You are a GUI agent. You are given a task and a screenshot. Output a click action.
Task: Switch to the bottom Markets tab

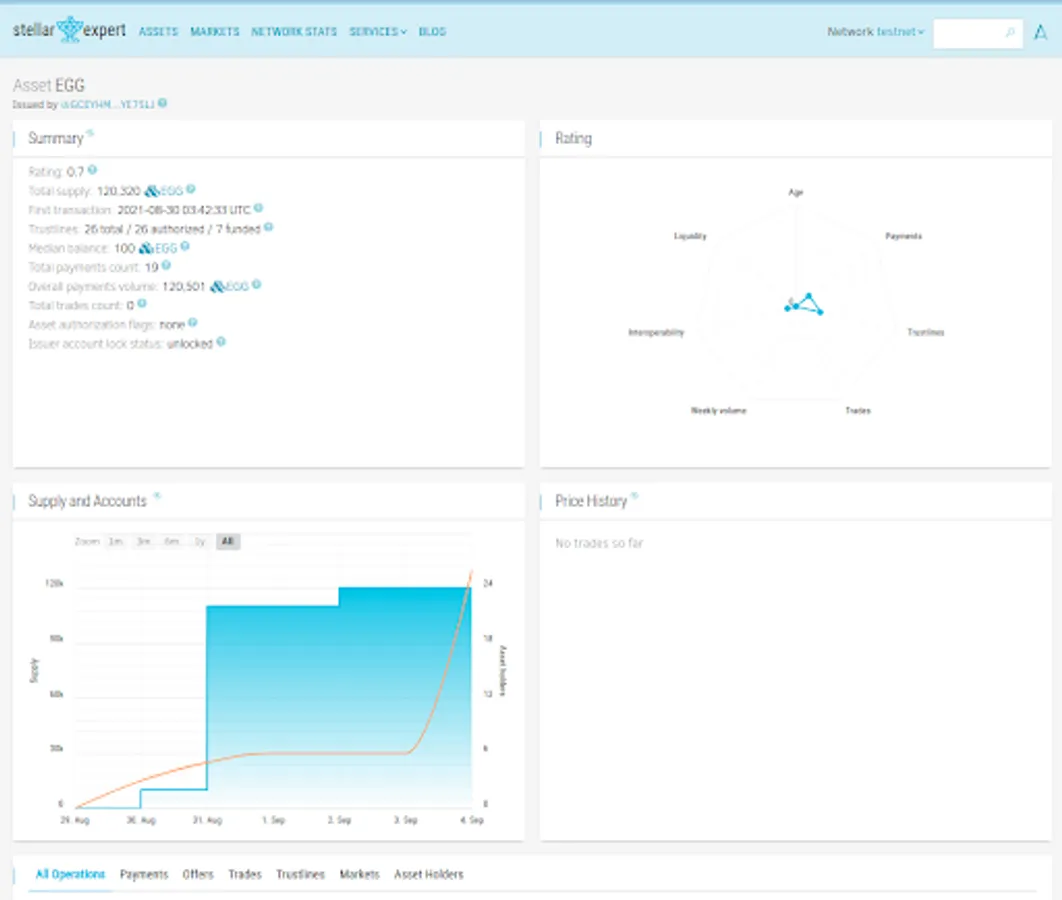[359, 874]
